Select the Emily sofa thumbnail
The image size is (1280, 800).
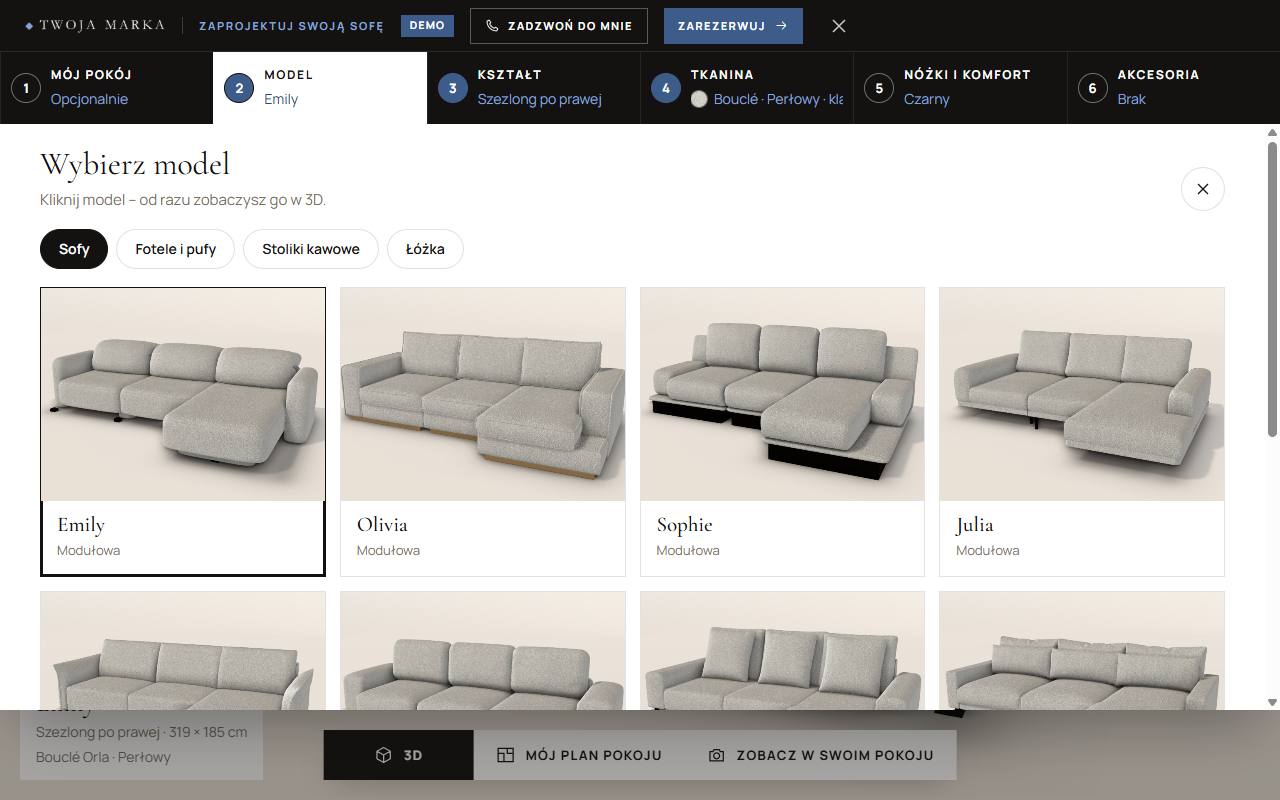coord(183,394)
